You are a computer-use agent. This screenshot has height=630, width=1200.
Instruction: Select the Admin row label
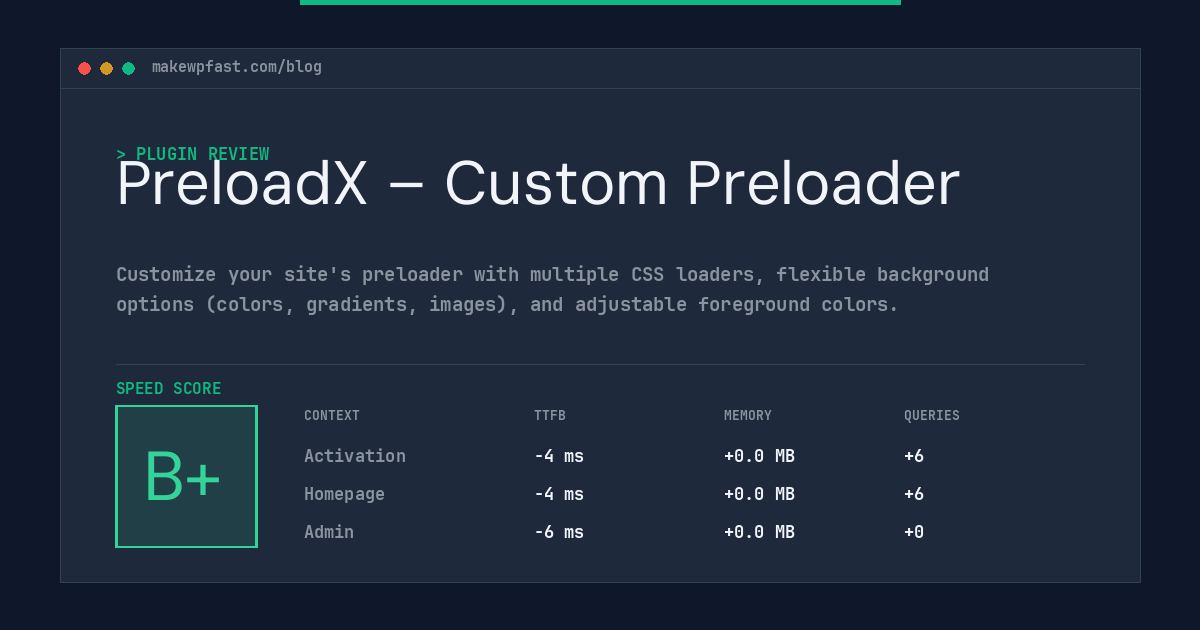[329, 532]
